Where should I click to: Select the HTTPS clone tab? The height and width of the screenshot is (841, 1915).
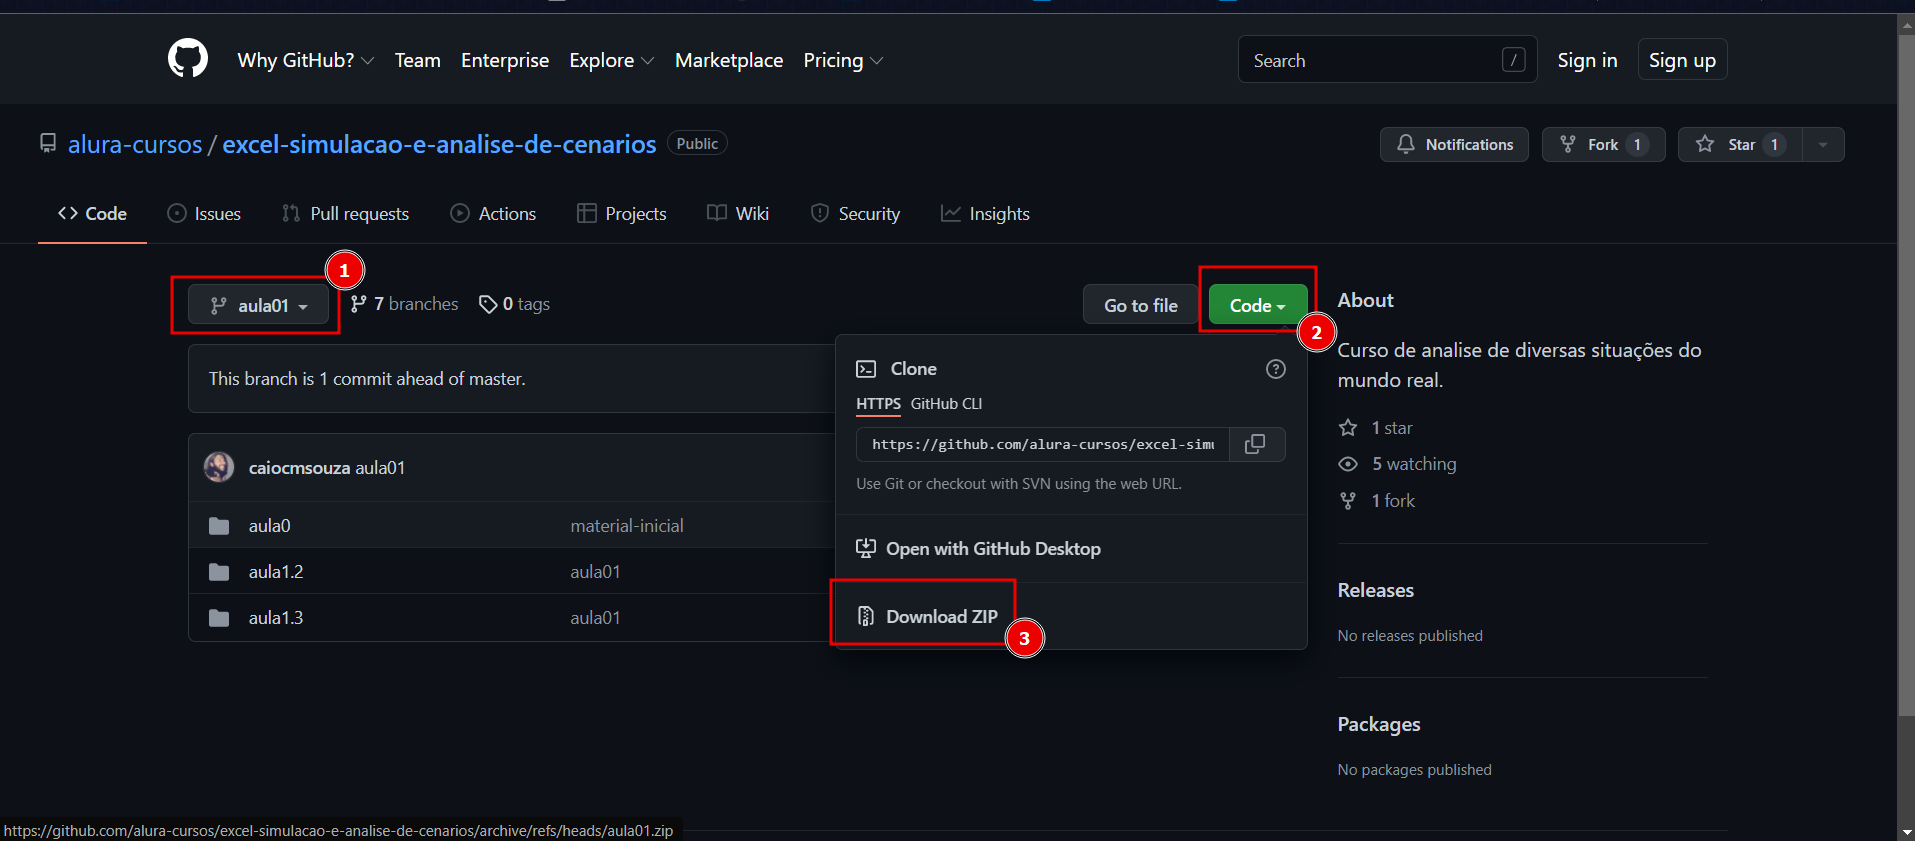878,404
